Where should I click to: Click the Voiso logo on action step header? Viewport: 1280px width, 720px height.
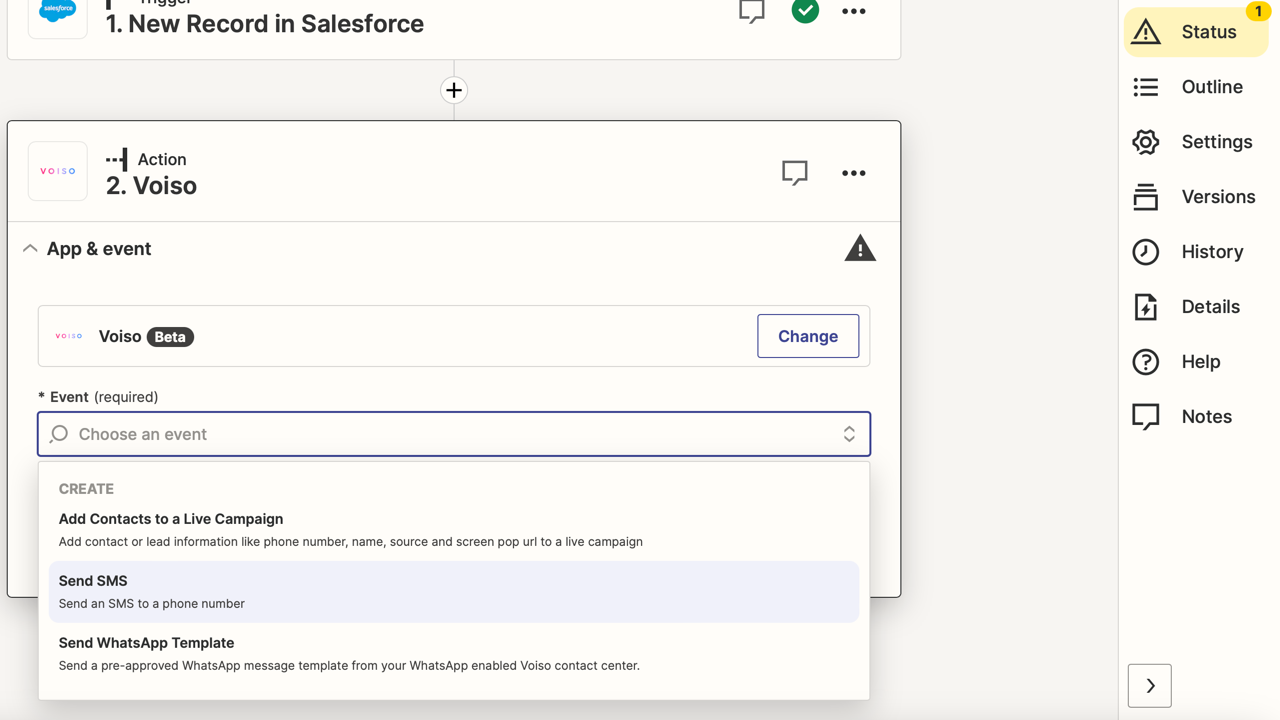pos(58,171)
